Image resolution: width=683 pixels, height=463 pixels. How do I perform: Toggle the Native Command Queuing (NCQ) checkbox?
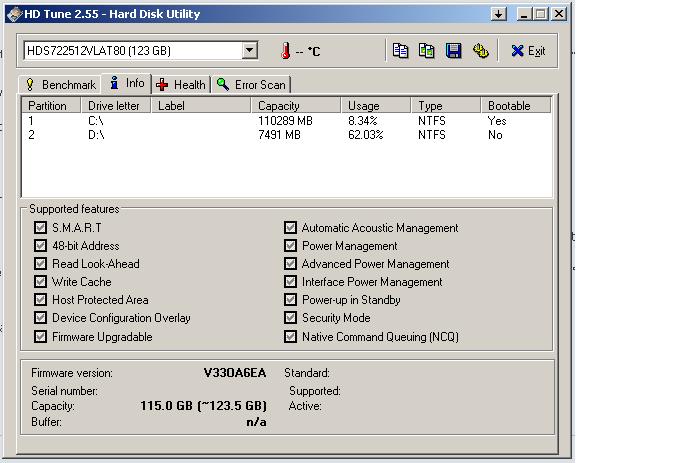[291, 336]
